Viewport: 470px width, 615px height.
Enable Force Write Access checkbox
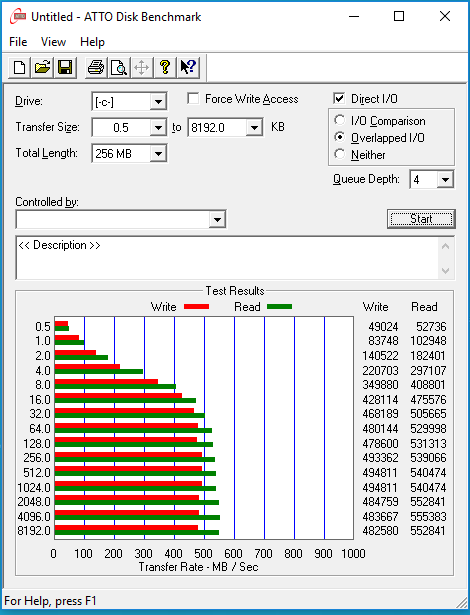[193, 98]
